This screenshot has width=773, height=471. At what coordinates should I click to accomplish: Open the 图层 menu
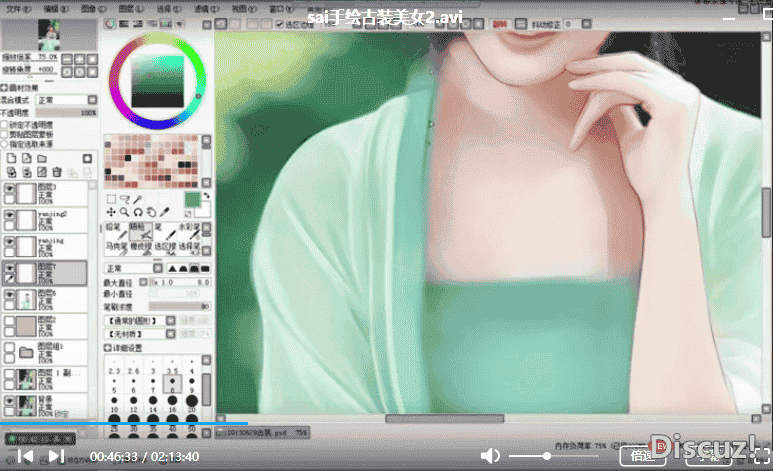(x=131, y=8)
